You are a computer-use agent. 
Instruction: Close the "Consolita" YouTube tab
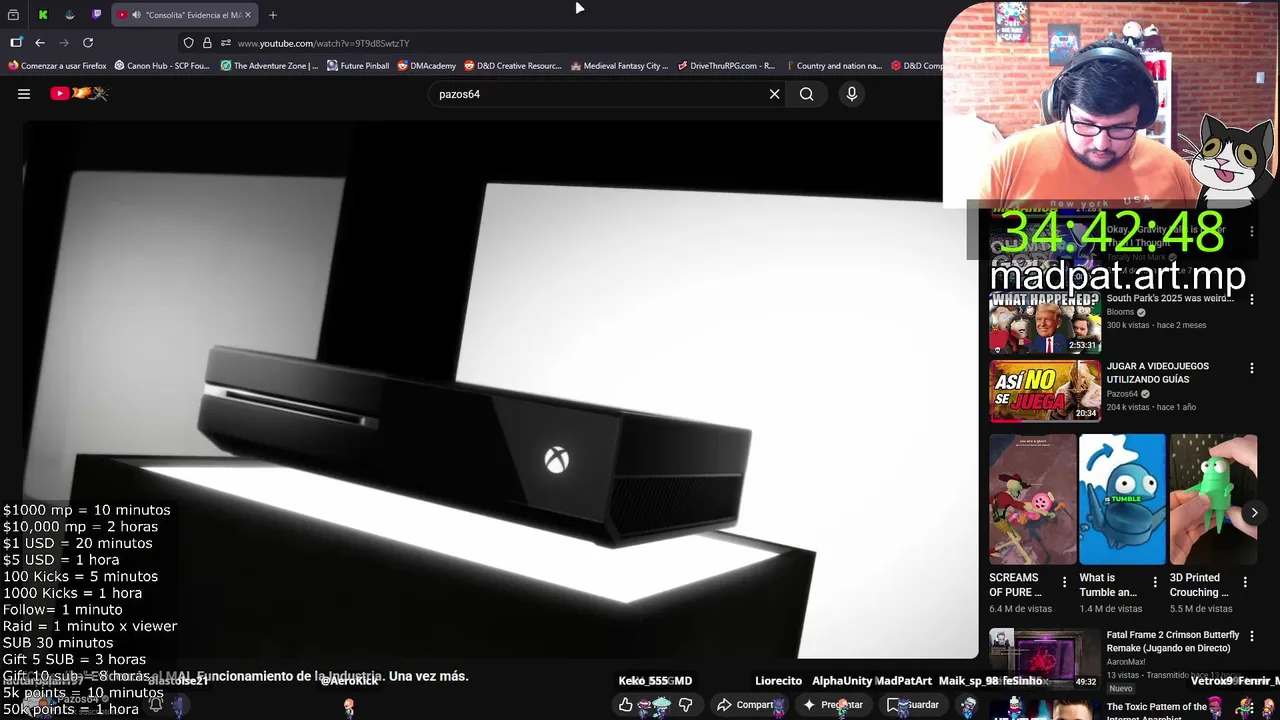tap(248, 15)
